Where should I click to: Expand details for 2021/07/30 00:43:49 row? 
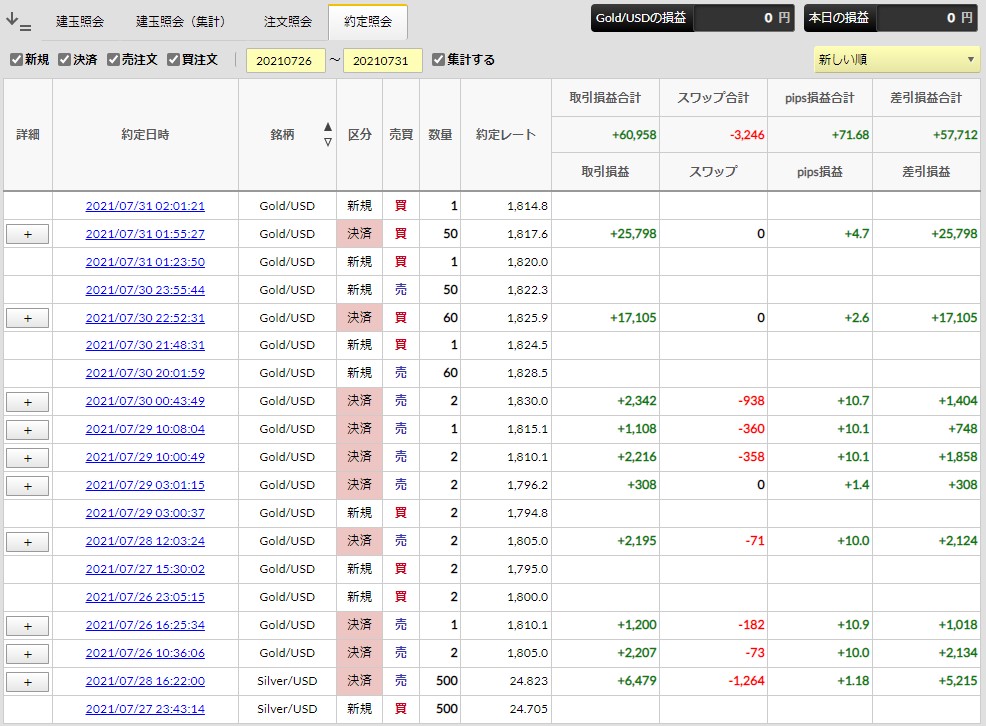coord(28,402)
